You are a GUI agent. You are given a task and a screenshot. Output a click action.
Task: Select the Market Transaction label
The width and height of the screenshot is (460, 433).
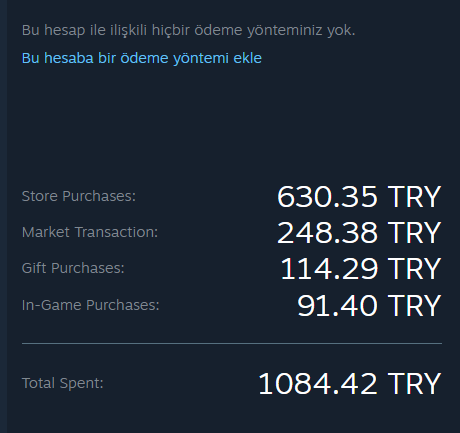(x=90, y=232)
